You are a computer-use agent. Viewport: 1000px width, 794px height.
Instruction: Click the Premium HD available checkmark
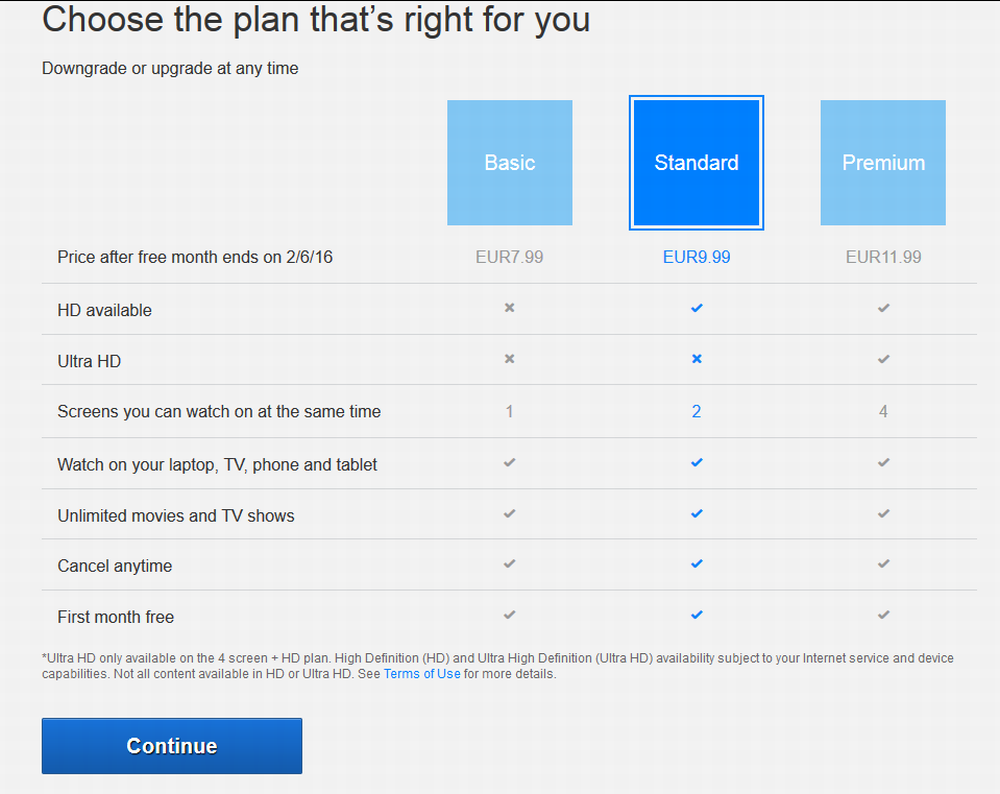point(883,308)
